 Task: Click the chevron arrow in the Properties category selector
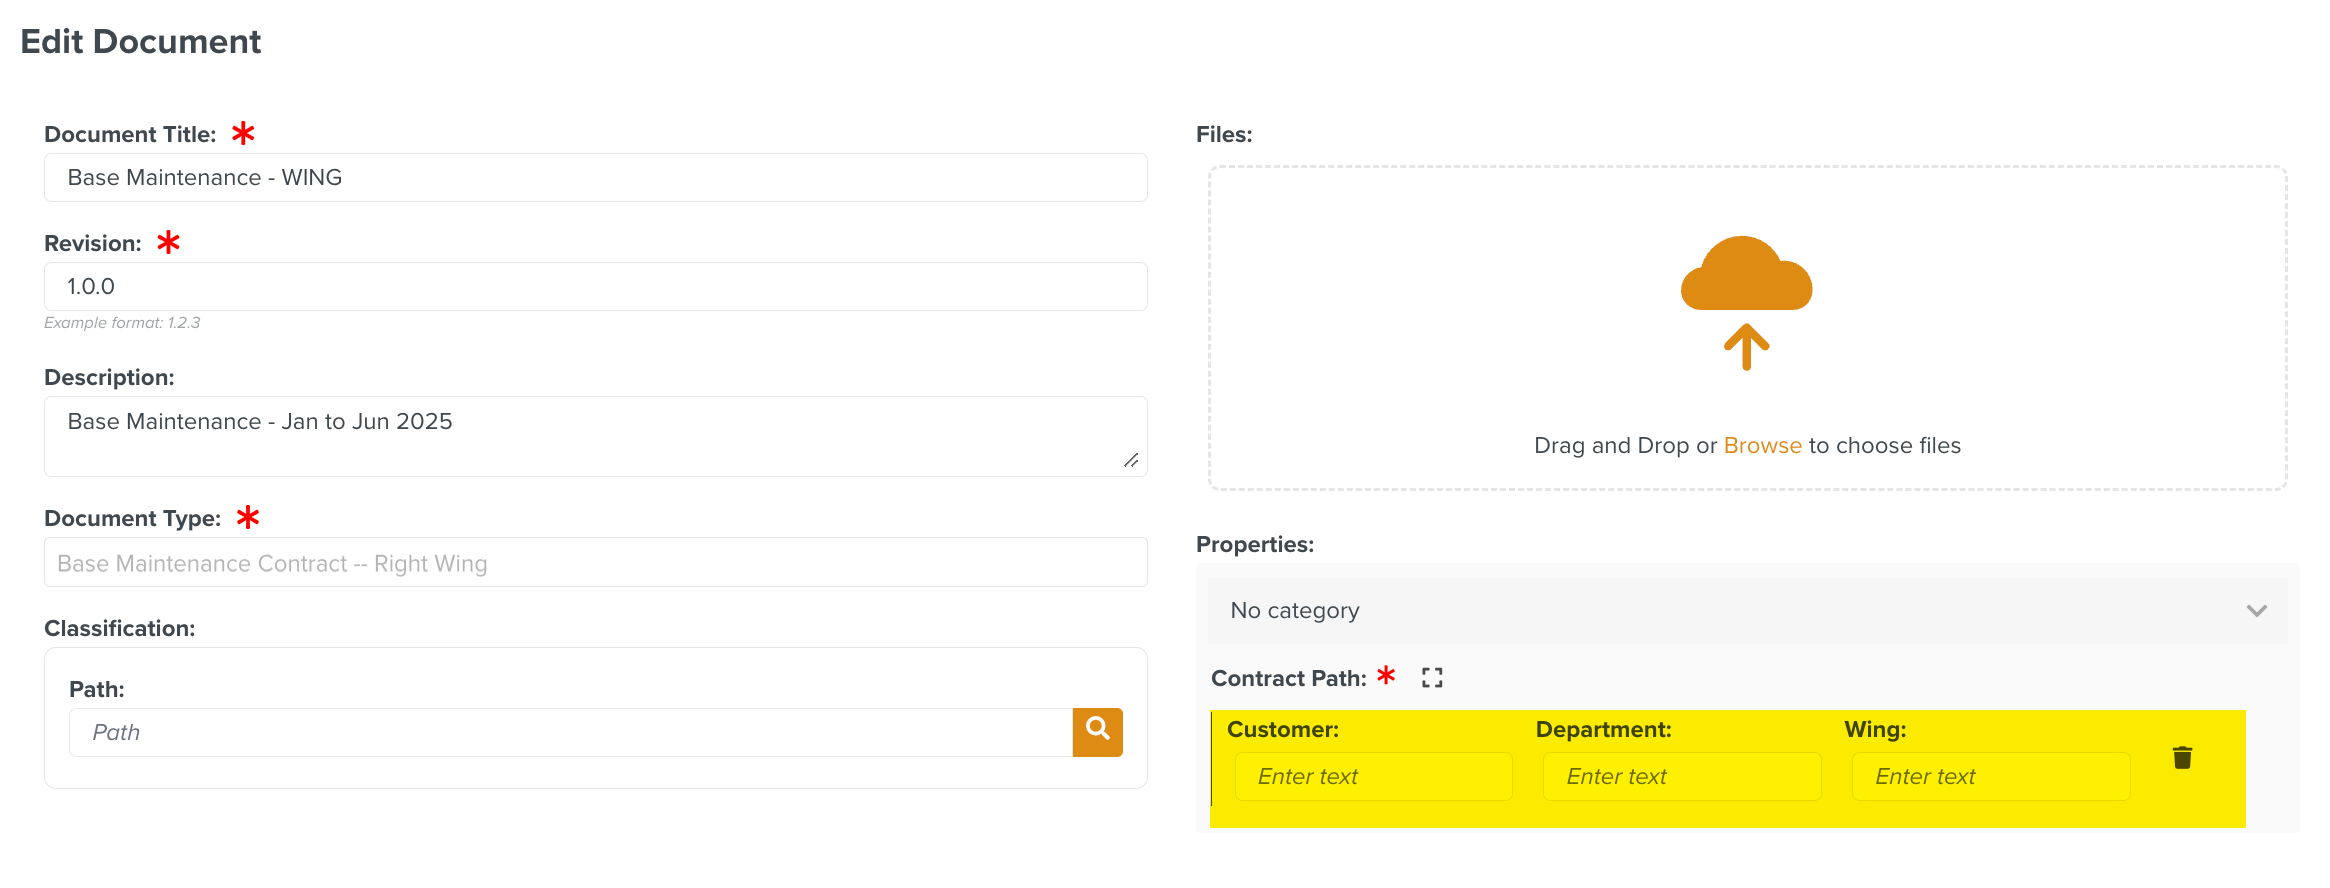pos(2256,610)
